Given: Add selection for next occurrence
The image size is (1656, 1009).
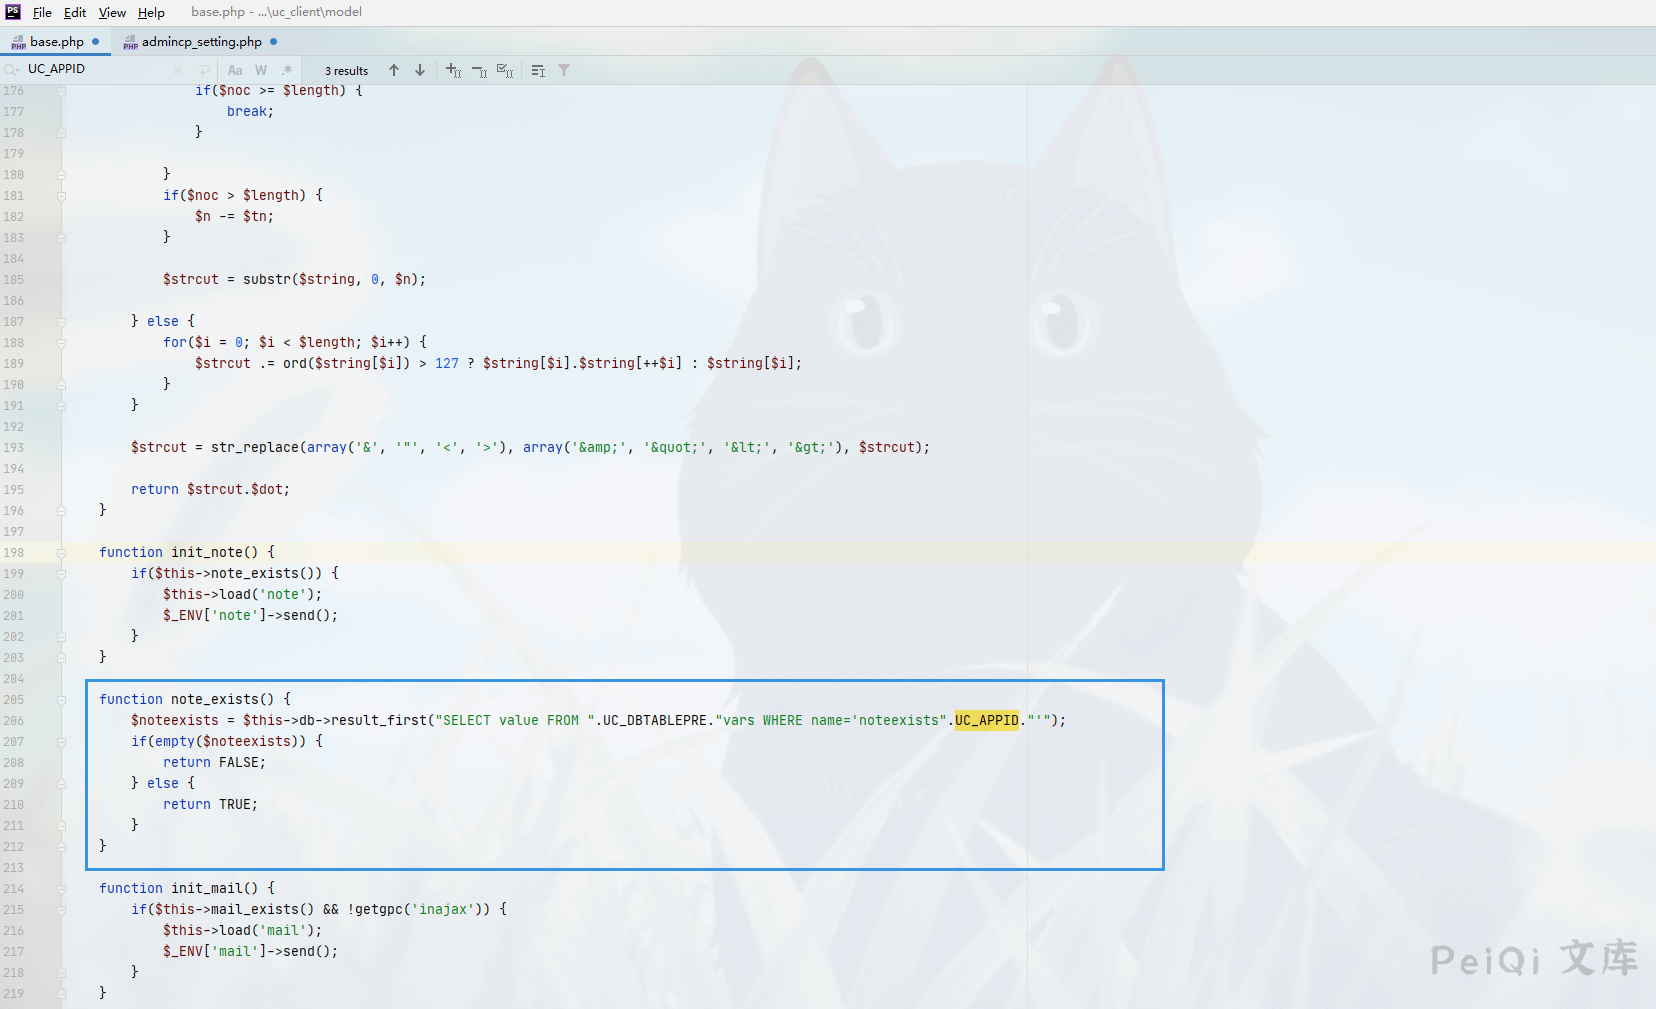Looking at the screenshot, I should [453, 70].
